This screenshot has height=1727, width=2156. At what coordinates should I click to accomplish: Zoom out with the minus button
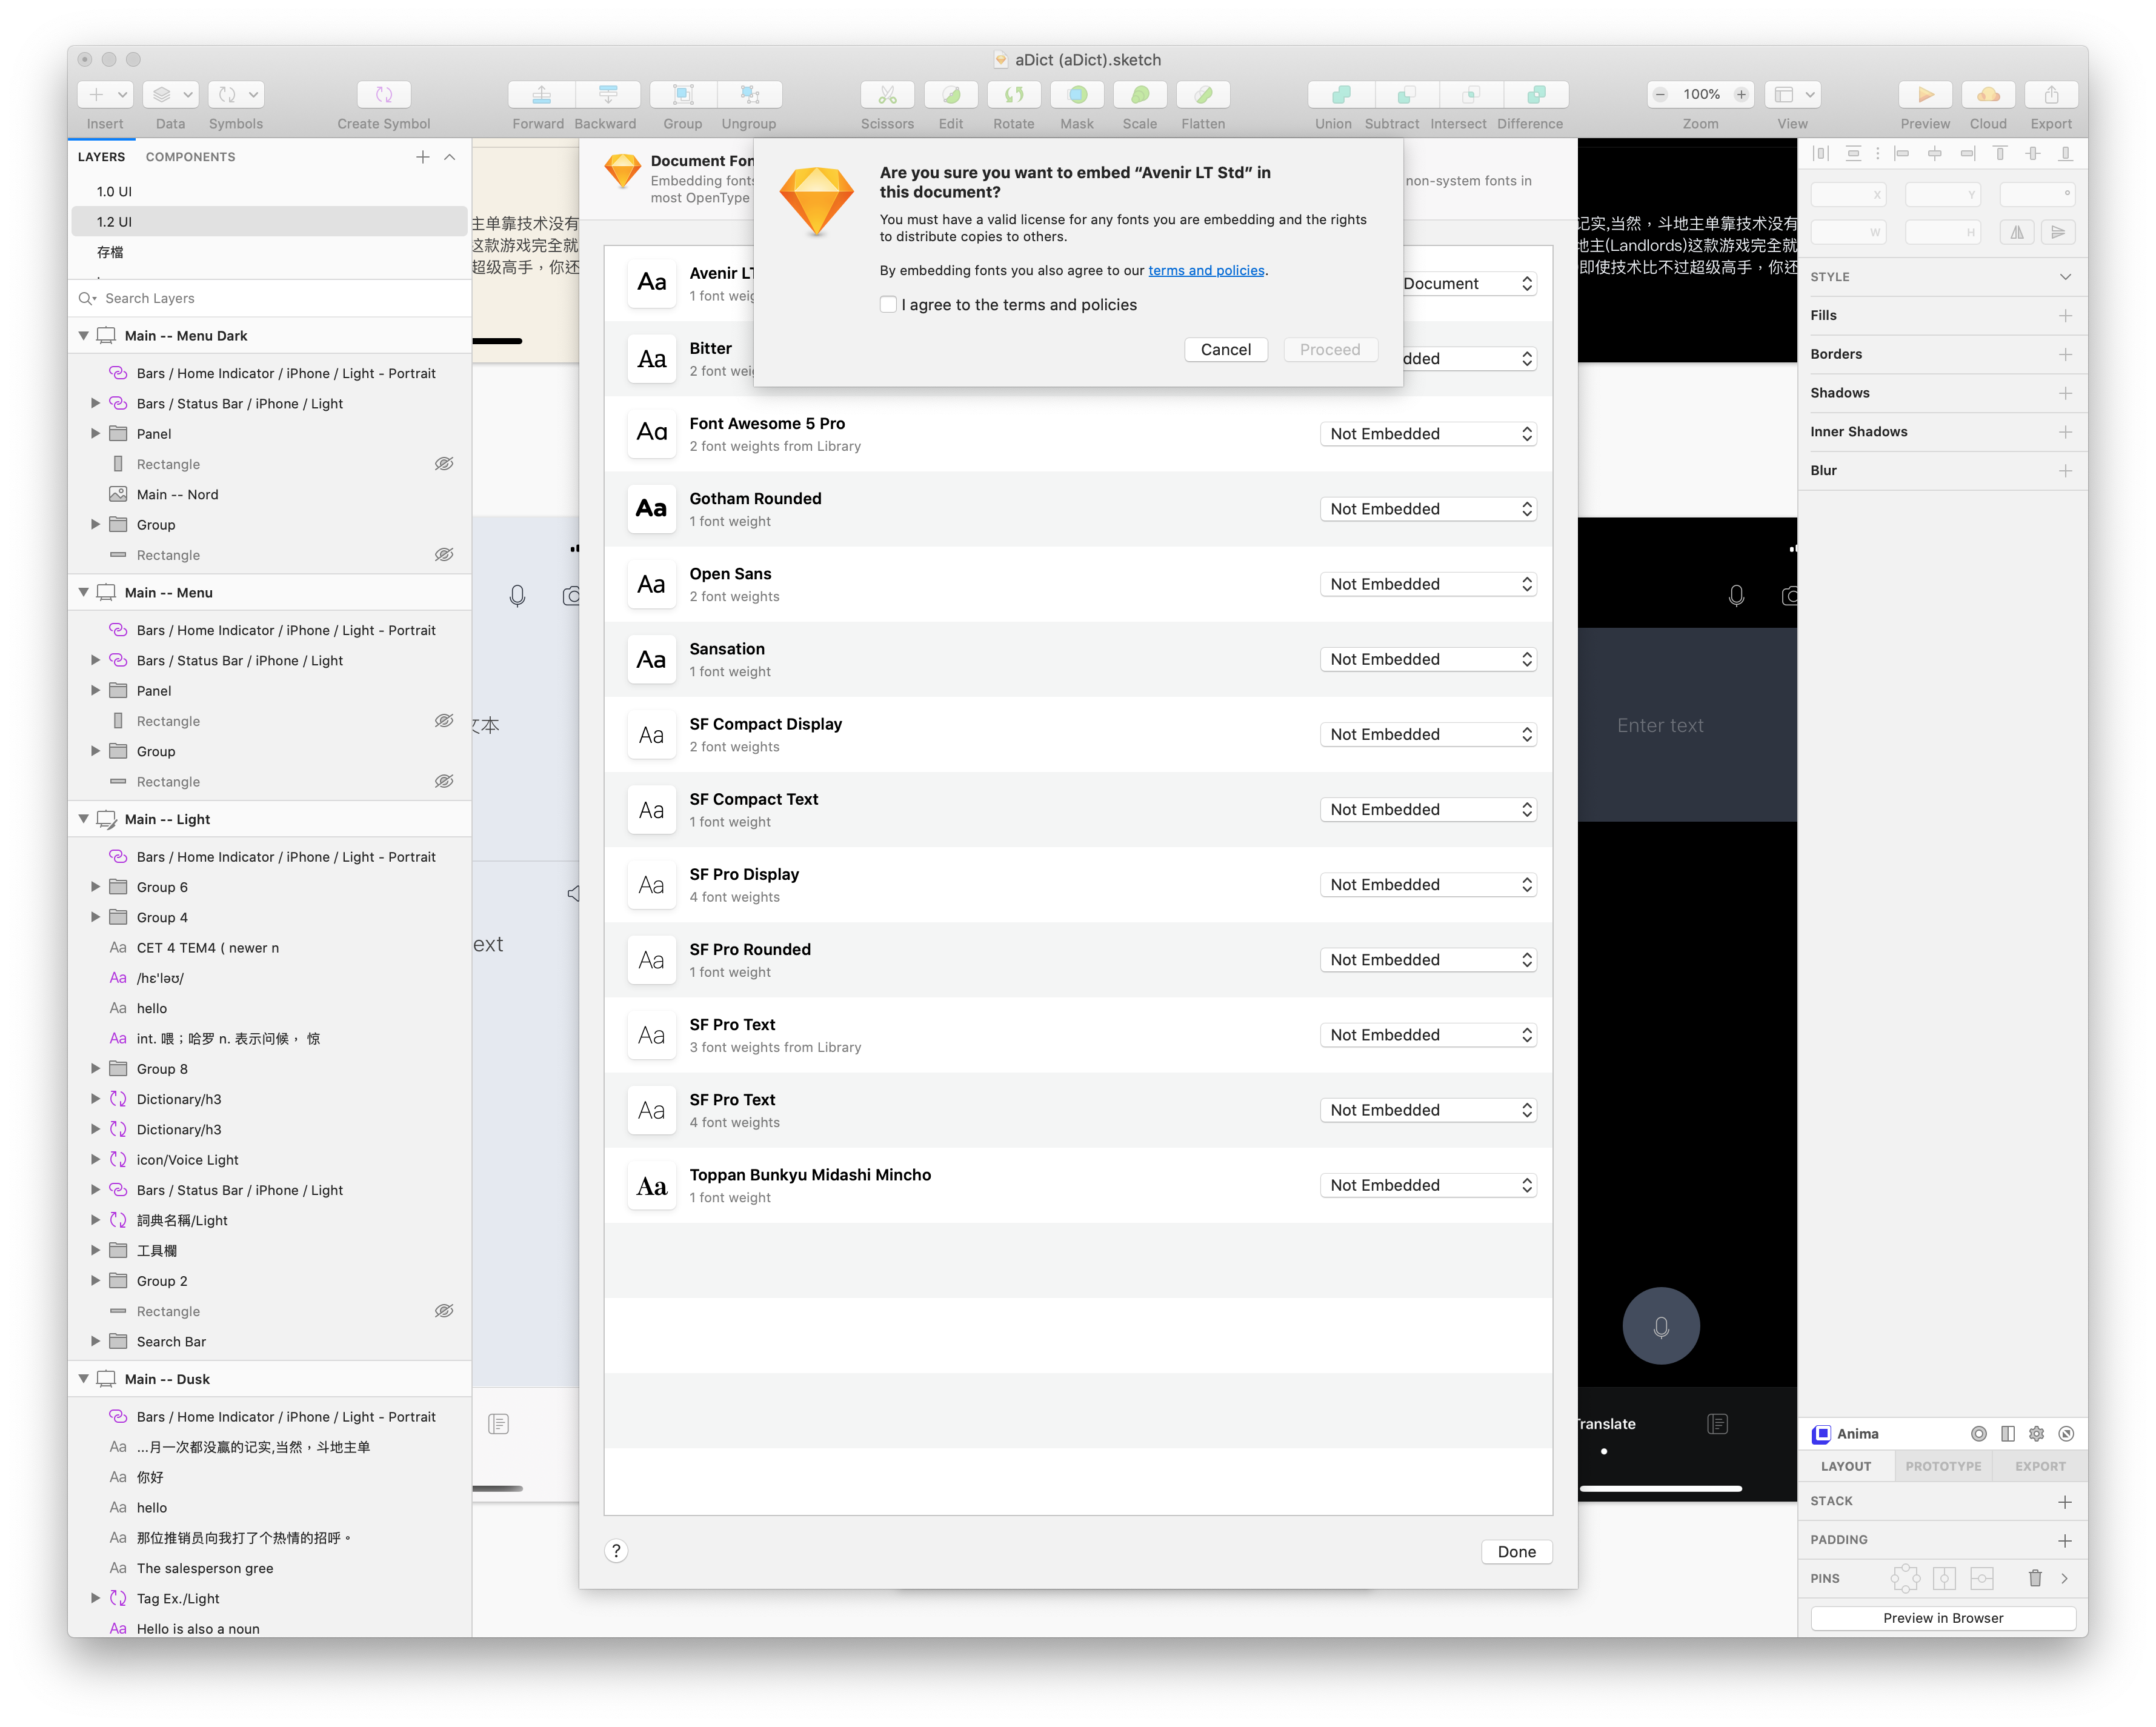1660,95
